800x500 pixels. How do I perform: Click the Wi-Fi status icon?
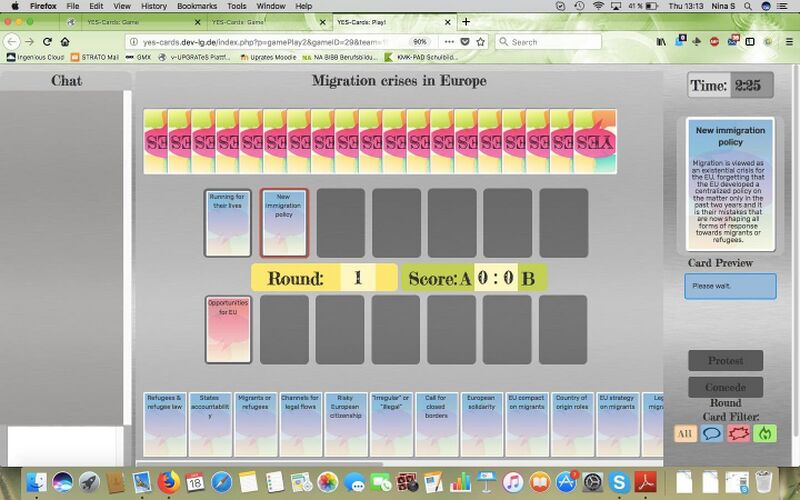tap(598, 6)
